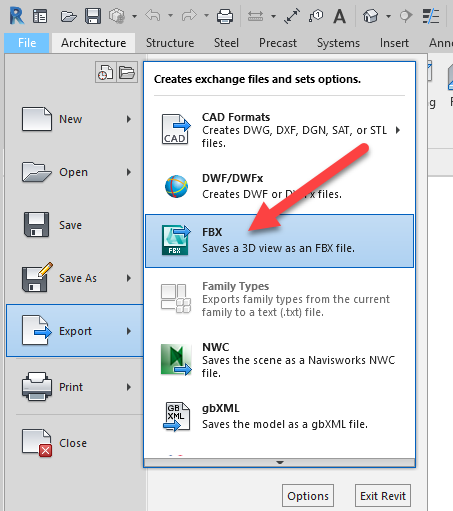Click the Thin Lines toolbar icon
Viewport: 453px width, 511px height.
coord(431,16)
